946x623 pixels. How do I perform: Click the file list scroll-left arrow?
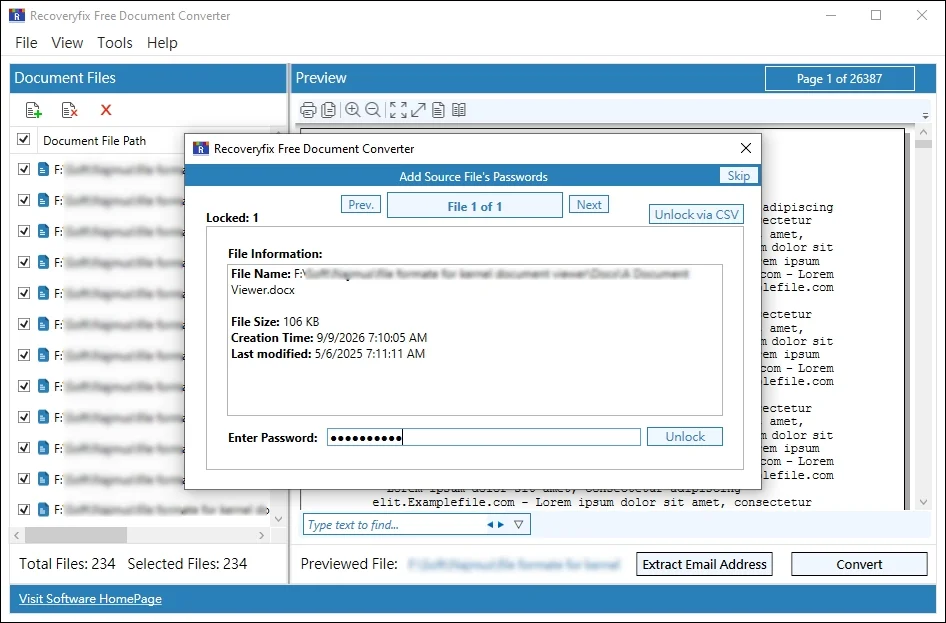pos(17,535)
